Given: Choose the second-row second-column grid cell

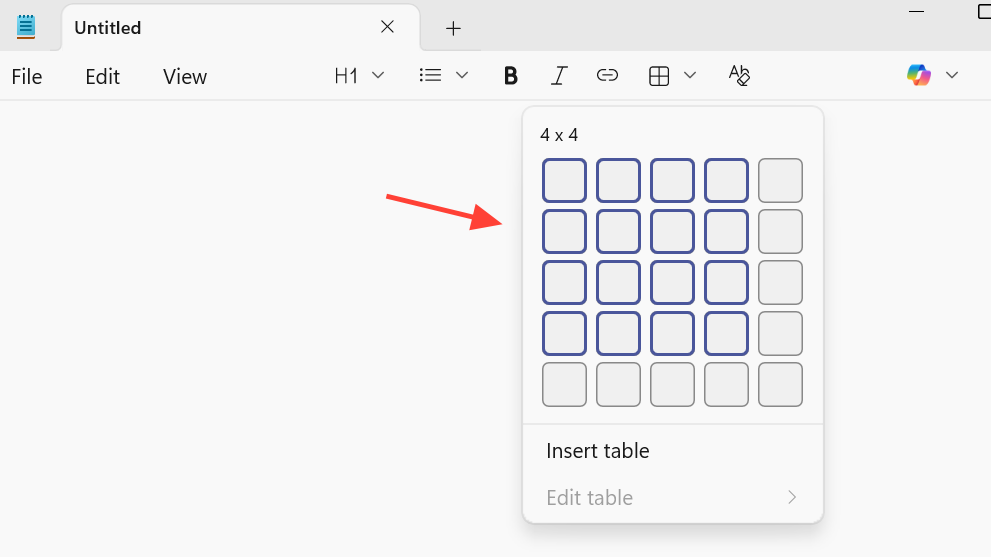Looking at the screenshot, I should (x=618, y=231).
